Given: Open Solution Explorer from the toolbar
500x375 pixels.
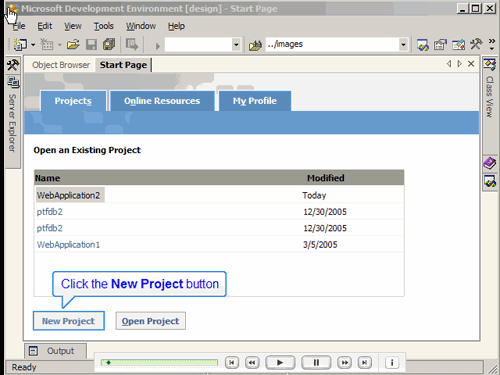Looking at the screenshot, I should [423, 45].
